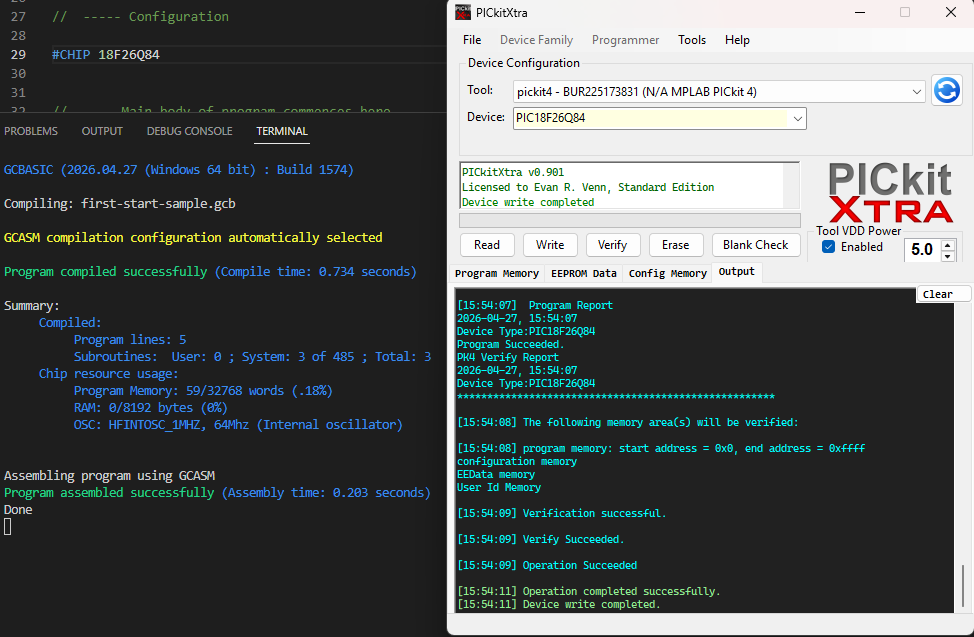The image size is (974, 637).
Task: Switch to the Config Memory tab
Action: pyautogui.click(x=667, y=273)
